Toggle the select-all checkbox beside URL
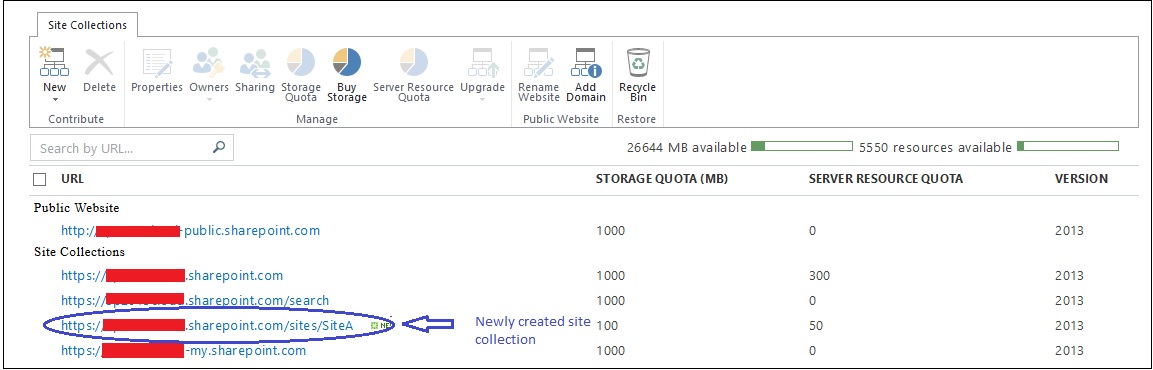The image size is (1153, 370). pos(40,179)
